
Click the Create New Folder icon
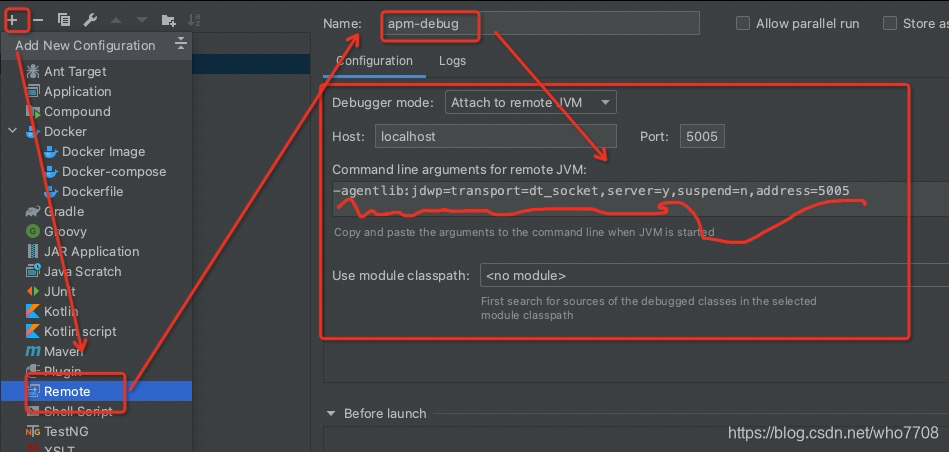(x=169, y=20)
